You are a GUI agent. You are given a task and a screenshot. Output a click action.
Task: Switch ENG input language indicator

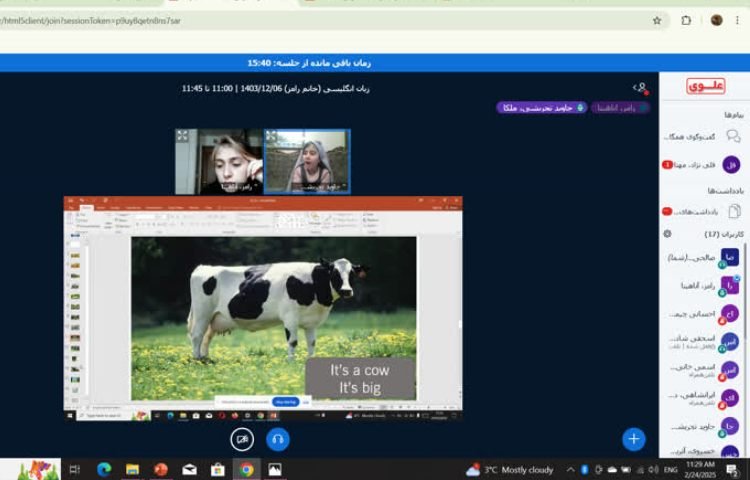pos(671,470)
